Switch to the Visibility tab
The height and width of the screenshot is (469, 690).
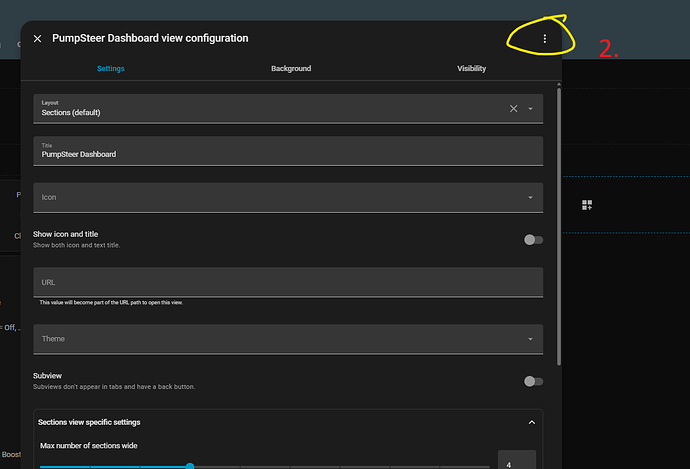point(471,69)
